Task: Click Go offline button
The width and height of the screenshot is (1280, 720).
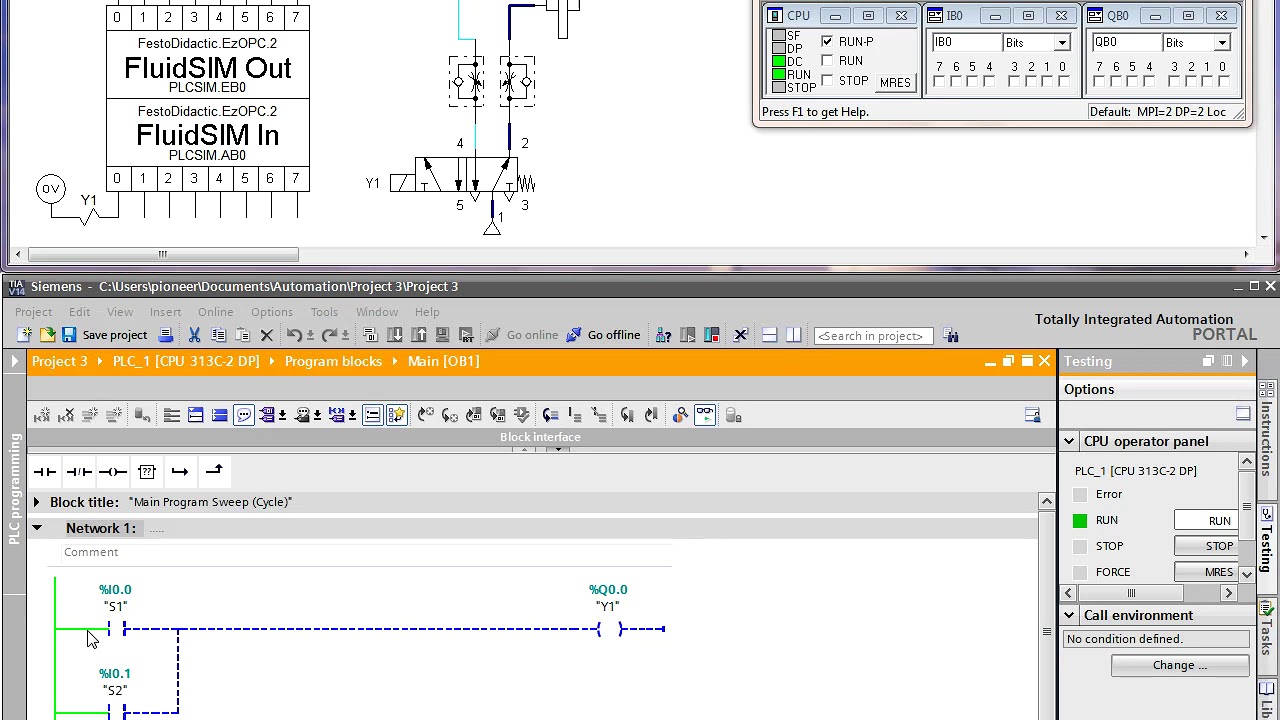Action: click(604, 335)
